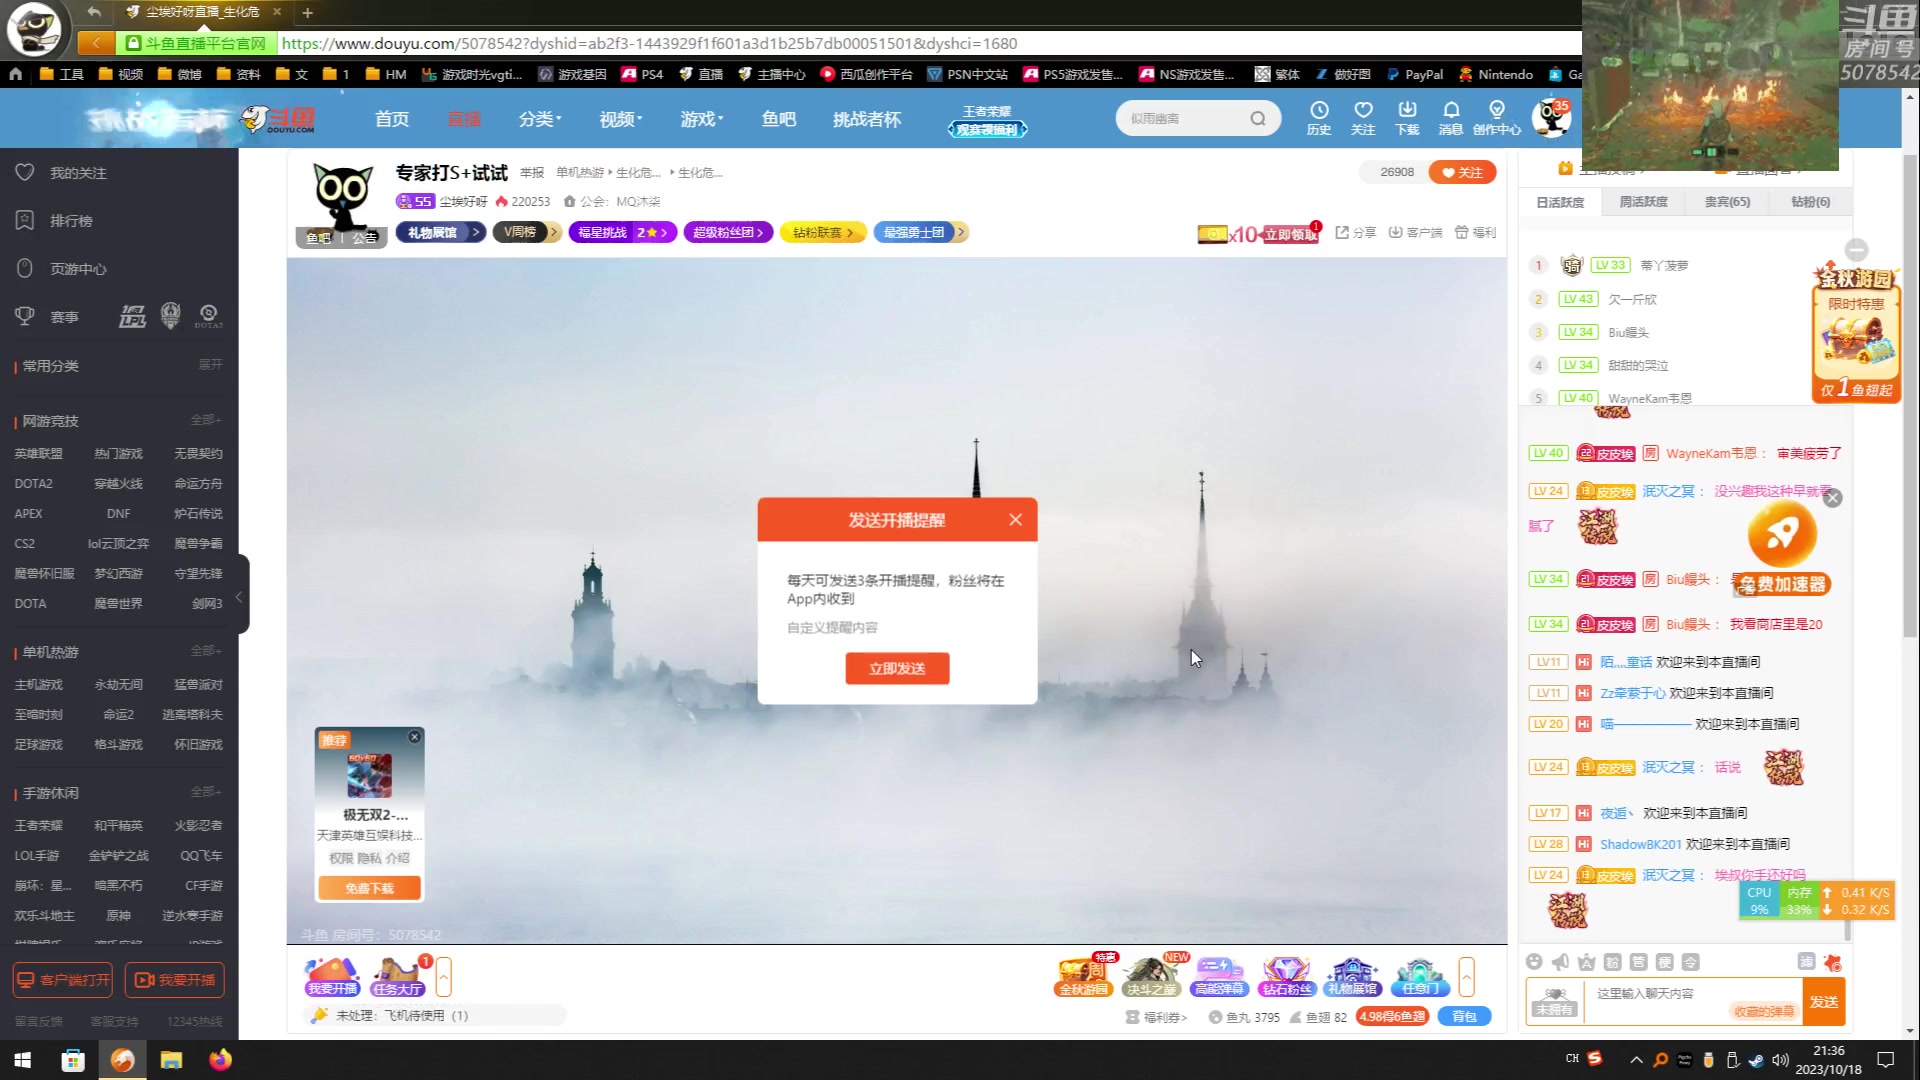Click the emoji smiley icon in chat toolbar
The height and width of the screenshot is (1080, 1920).
coord(1534,962)
